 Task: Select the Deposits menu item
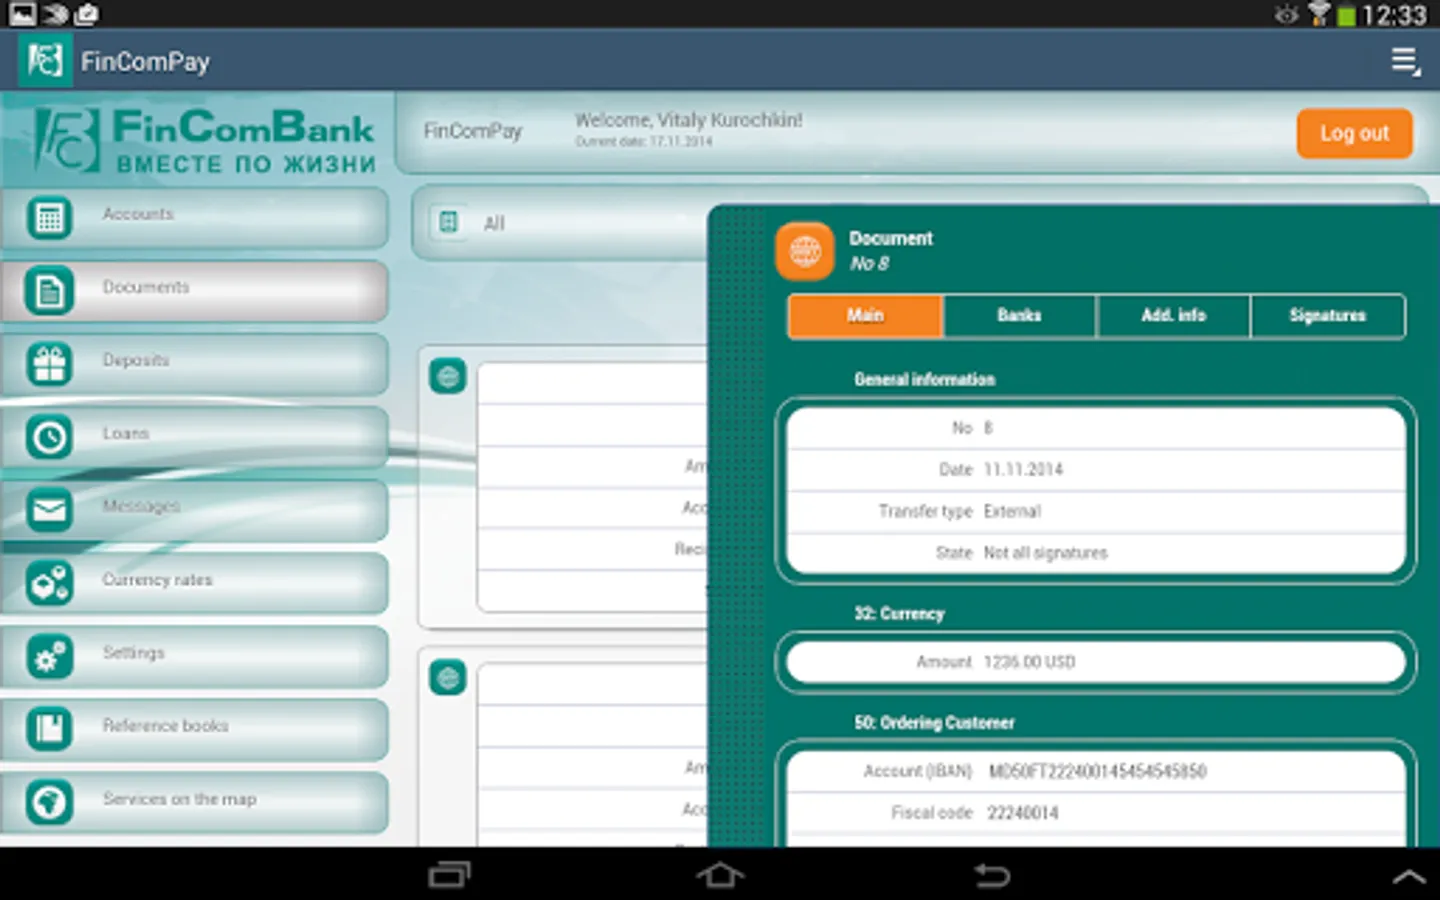click(194, 364)
